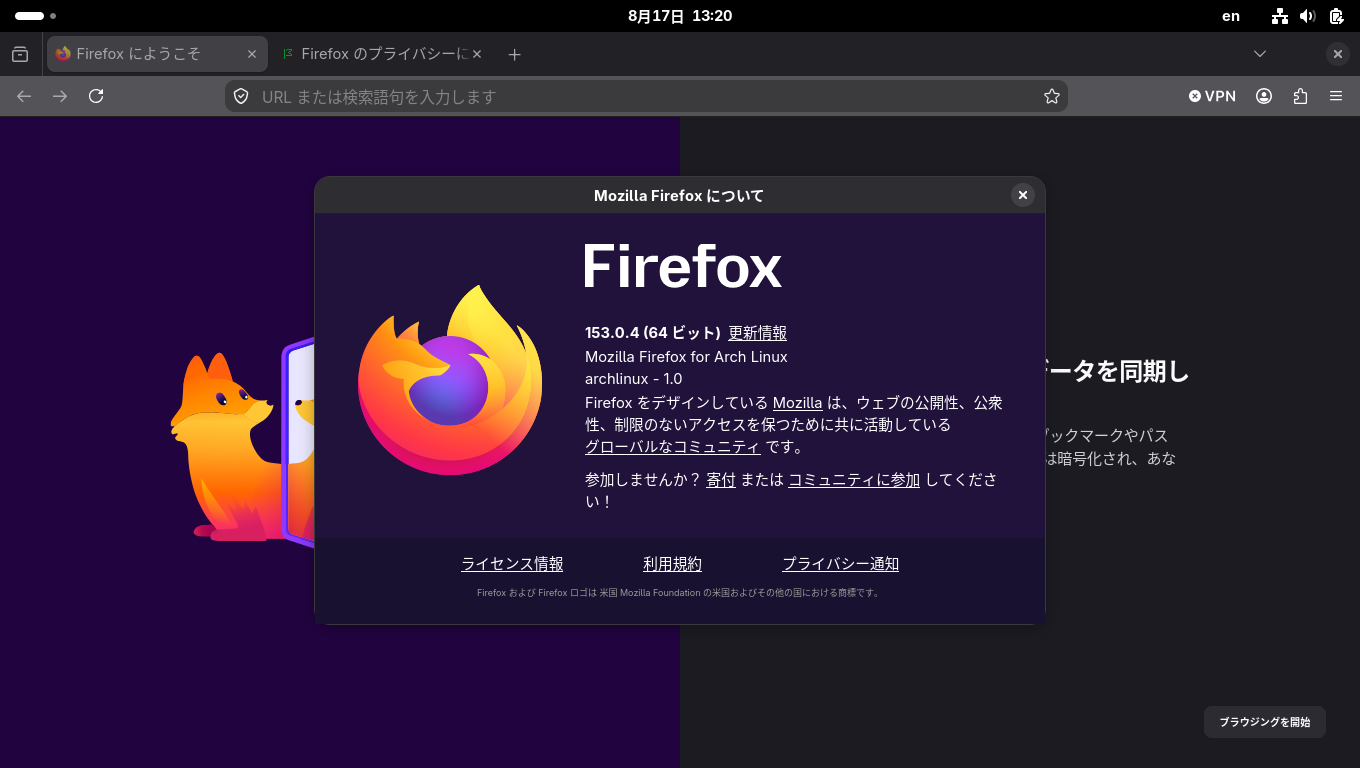Open the プライバシー通知 link
1360x768 pixels.
840,564
